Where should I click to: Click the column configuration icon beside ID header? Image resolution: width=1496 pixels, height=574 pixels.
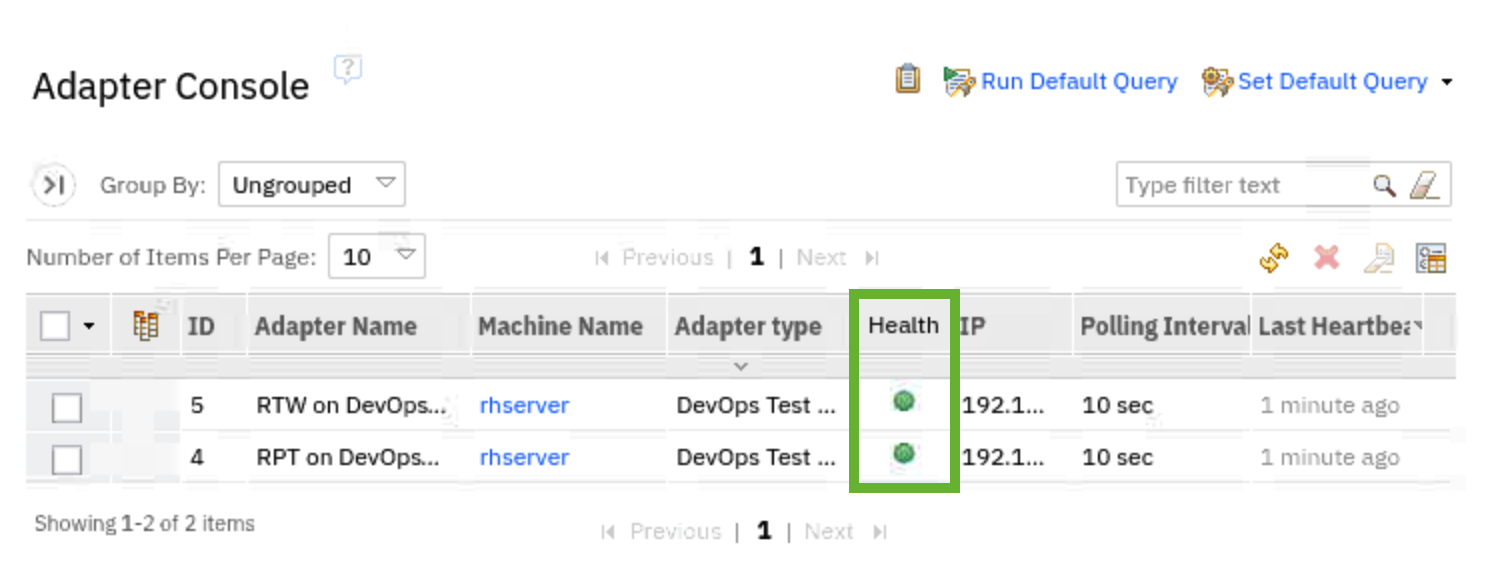click(146, 326)
